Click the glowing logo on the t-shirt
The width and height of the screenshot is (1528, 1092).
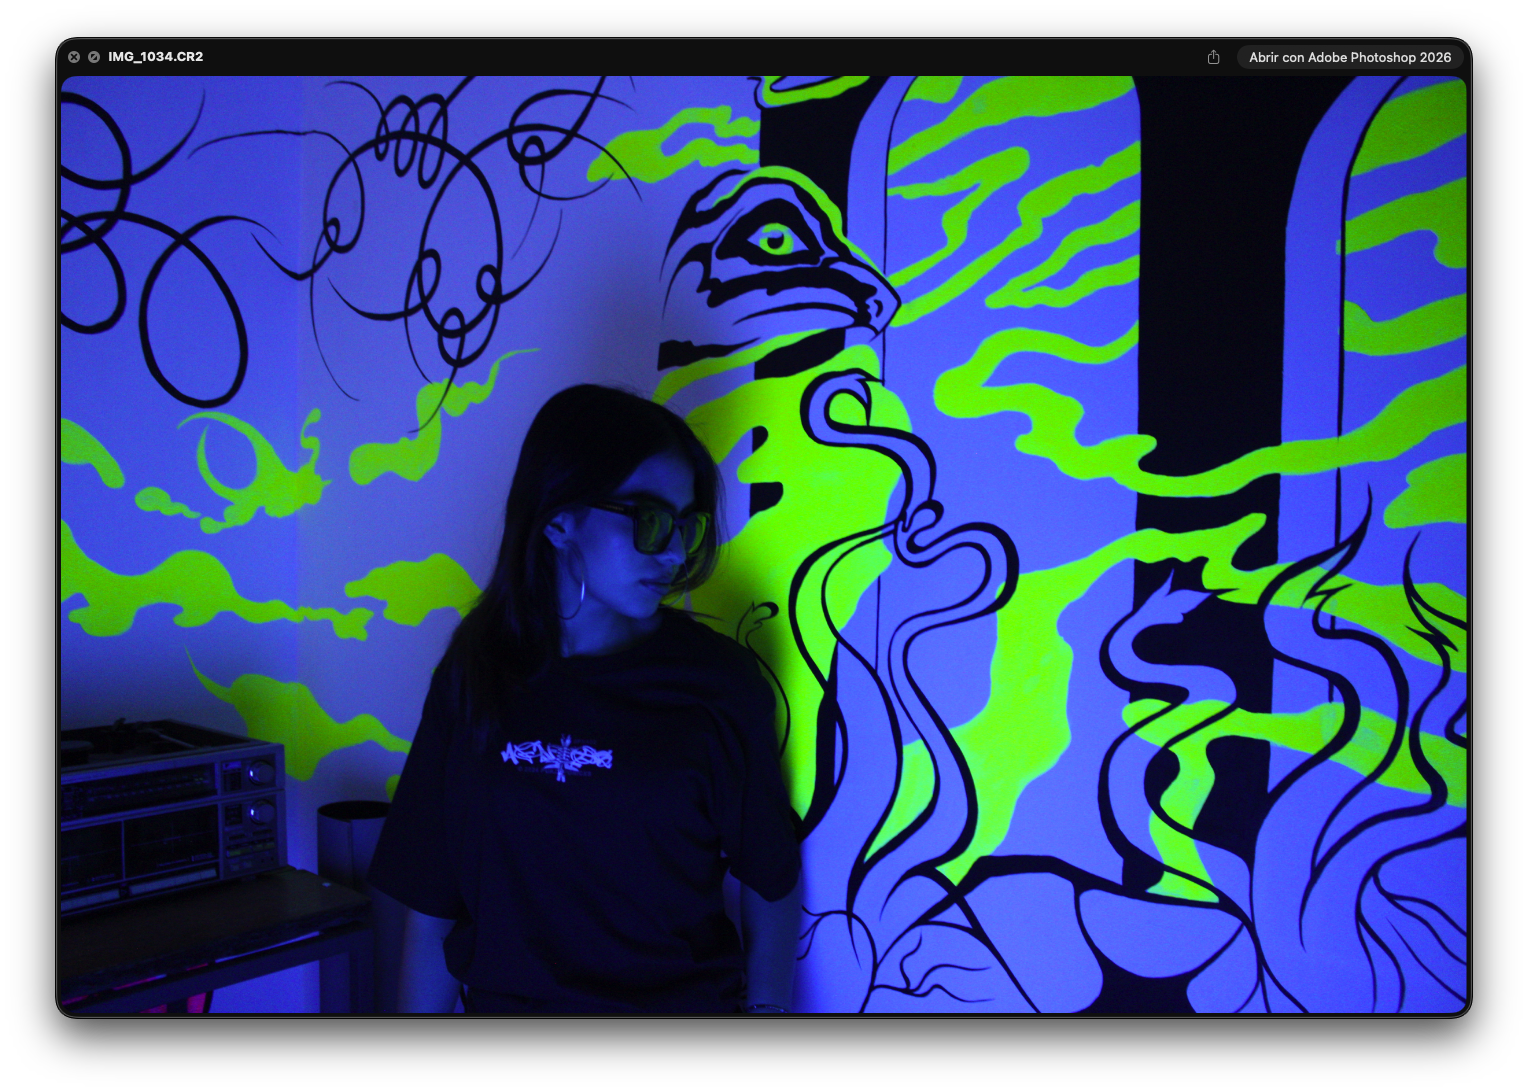(557, 757)
